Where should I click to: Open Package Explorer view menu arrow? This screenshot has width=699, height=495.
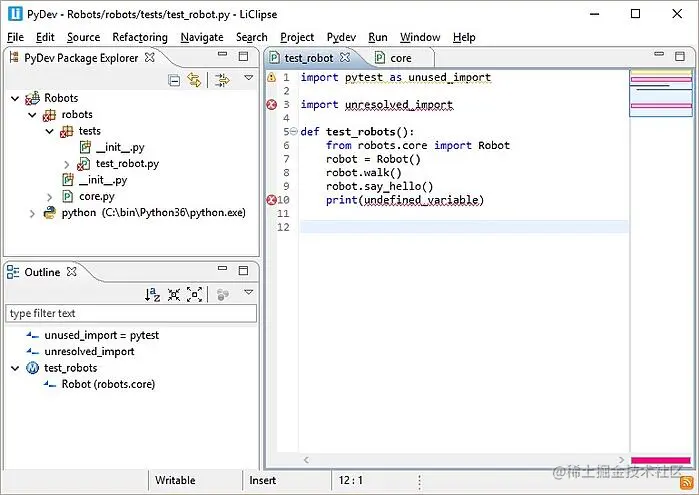point(249,78)
